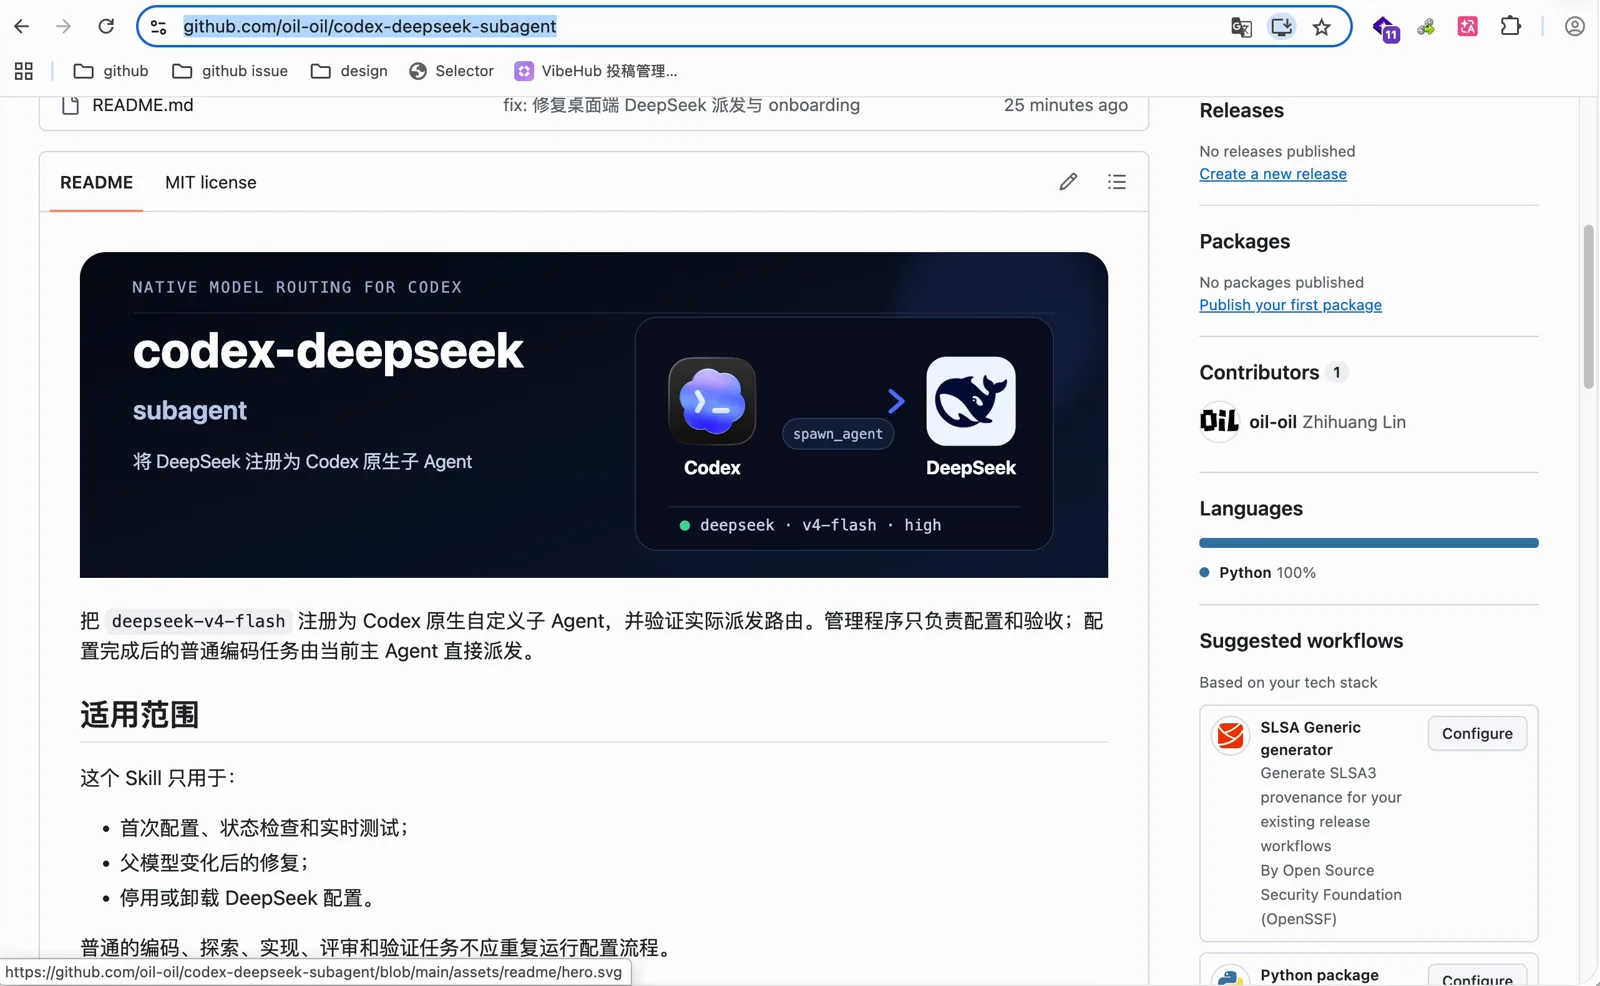Screen dimensions: 1600x986
Task: Click the oil-oil contributor avatar
Action: coord(1219,422)
